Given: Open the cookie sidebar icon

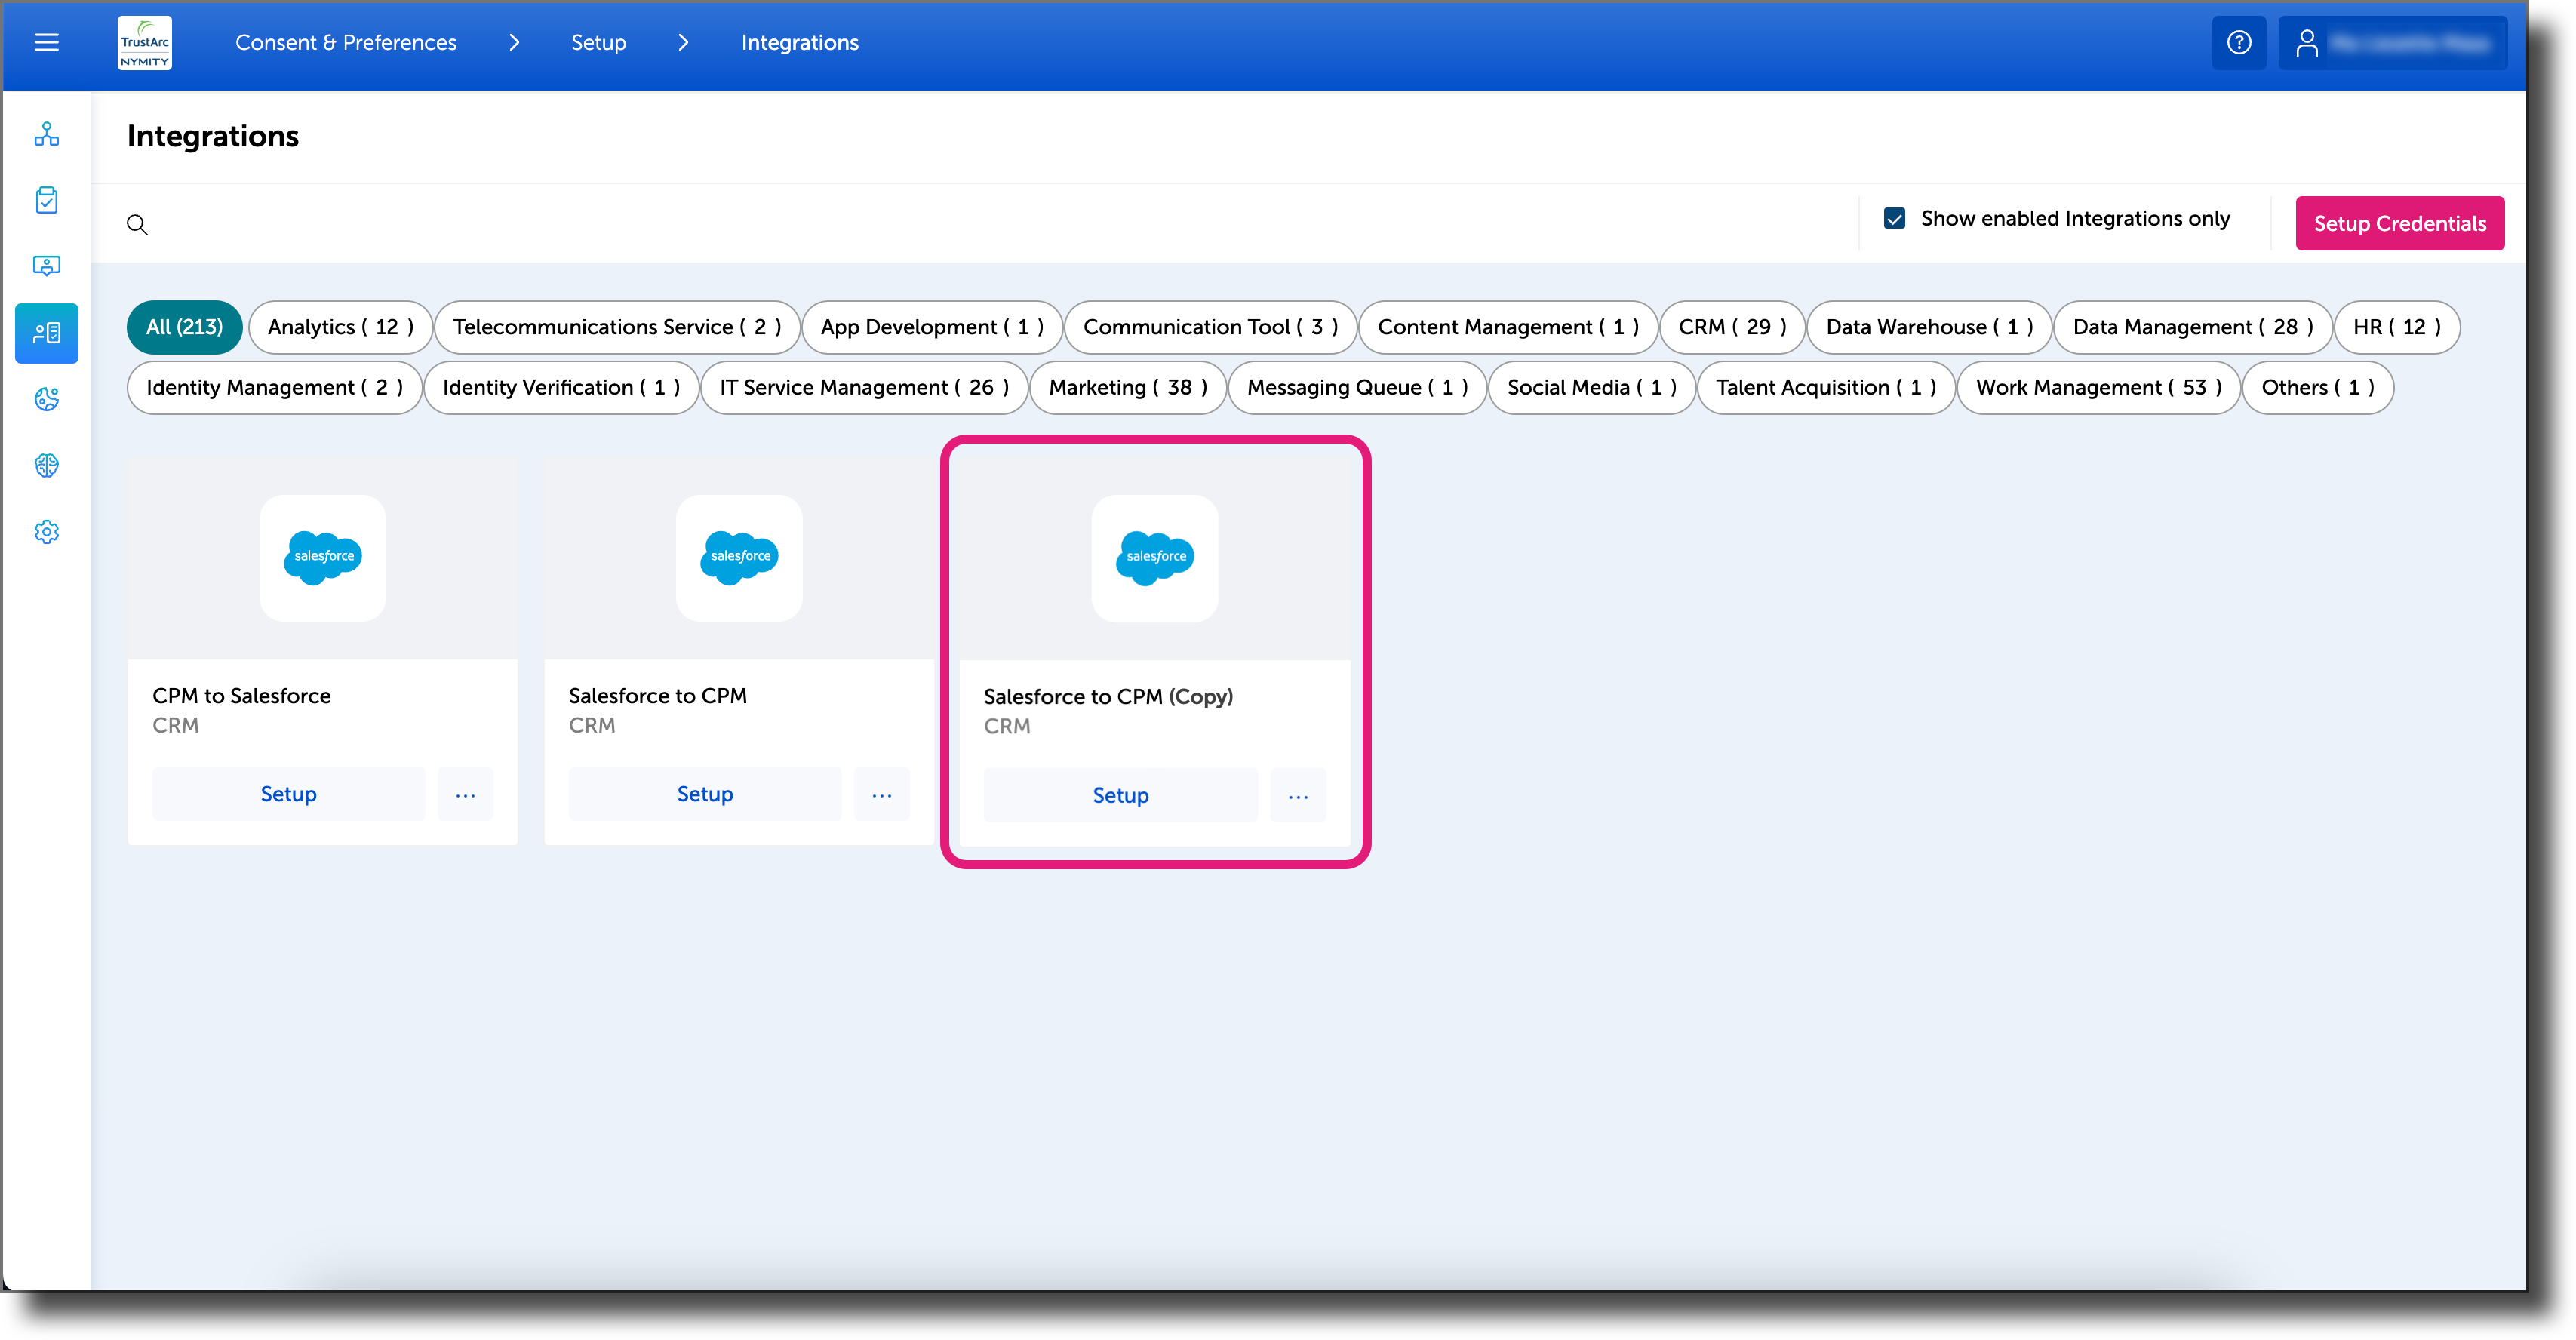Looking at the screenshot, I should pos(46,399).
